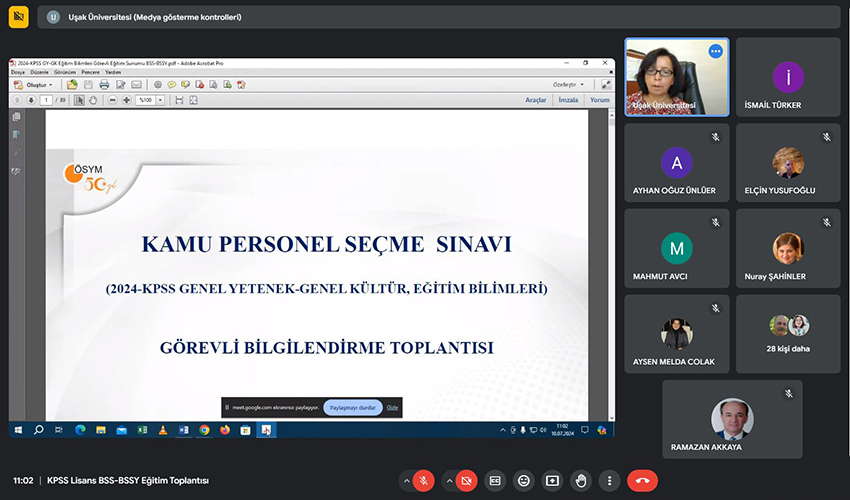Viewport: 850px width, 500px height.
Task: Click the Gizle link in sharing bar
Action: [x=393, y=407]
